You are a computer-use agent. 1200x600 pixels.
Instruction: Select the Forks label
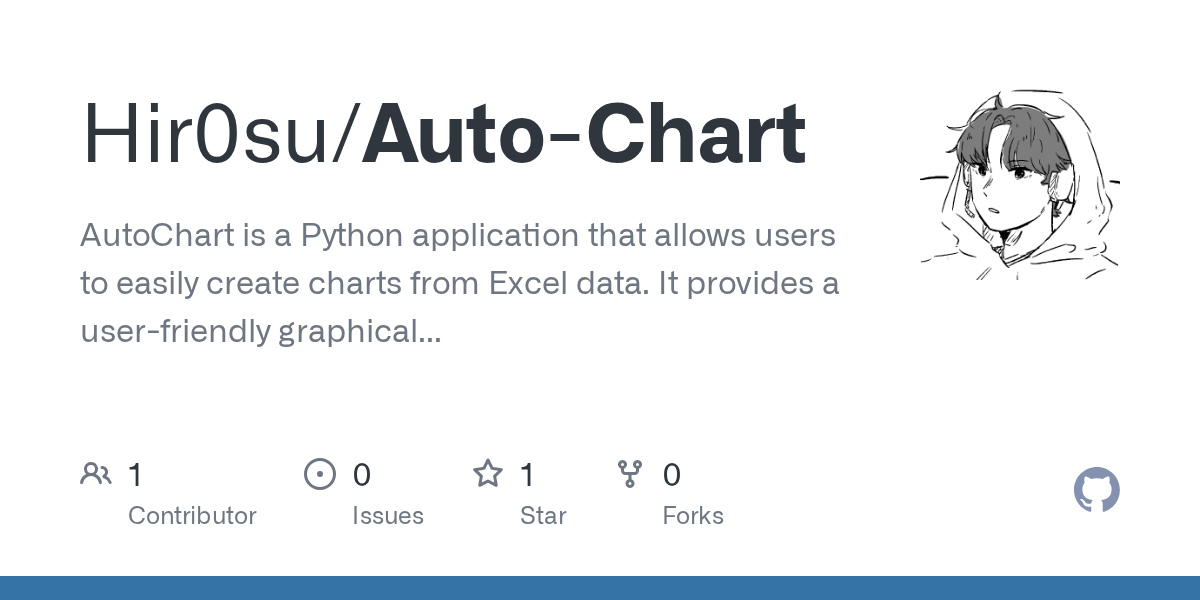(x=693, y=516)
